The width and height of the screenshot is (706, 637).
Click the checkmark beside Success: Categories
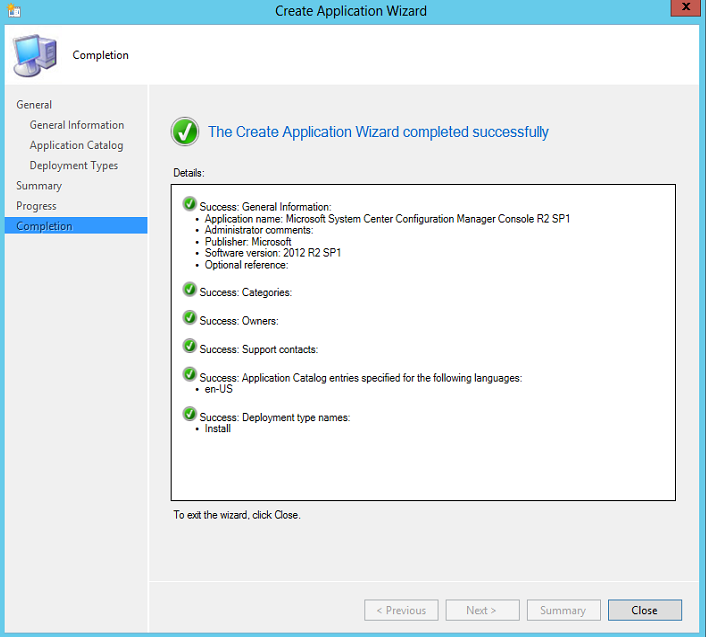[x=190, y=289]
